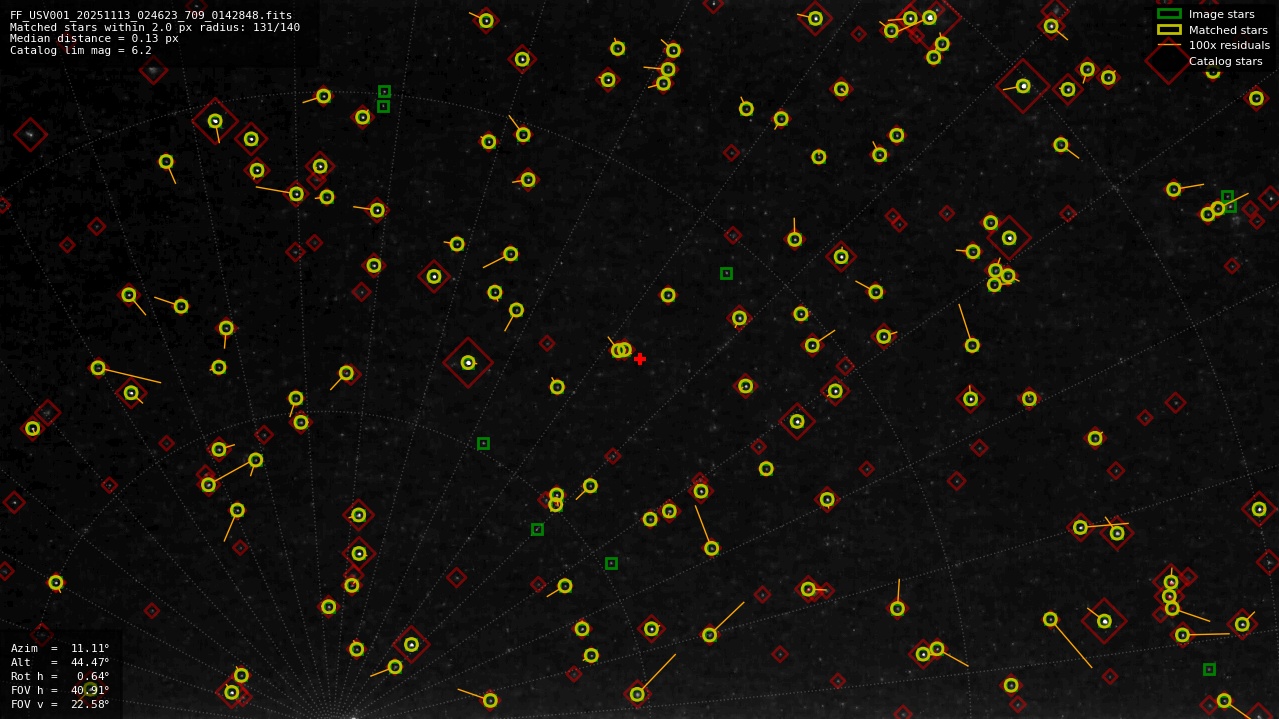The height and width of the screenshot is (719, 1279).
Task: Click the 'FOV v = 22.58°' readout
Action: tap(60, 704)
